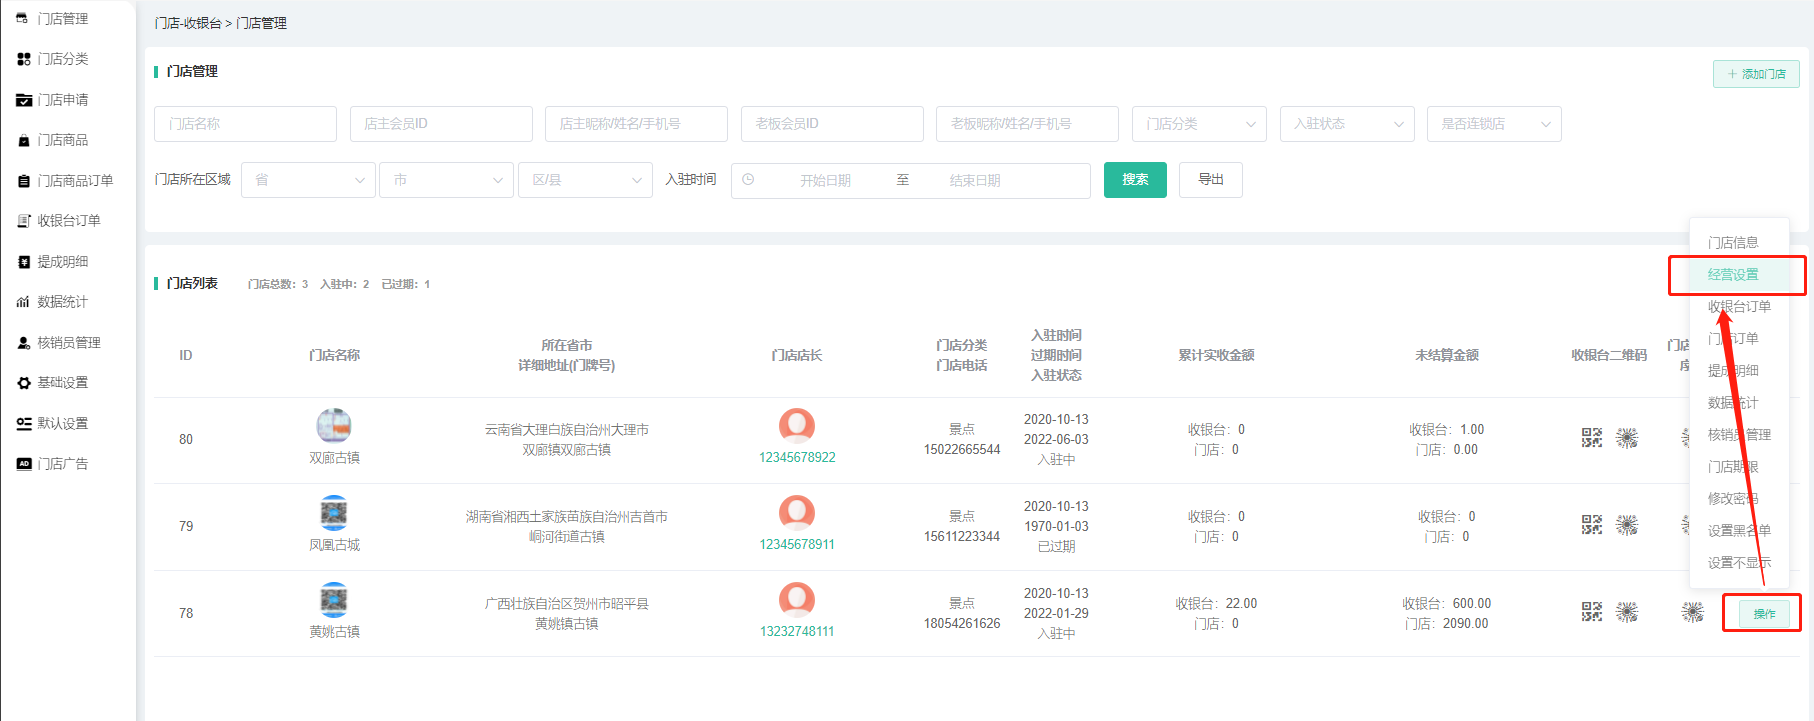Click the QR code icon for store 80

click(1591, 438)
